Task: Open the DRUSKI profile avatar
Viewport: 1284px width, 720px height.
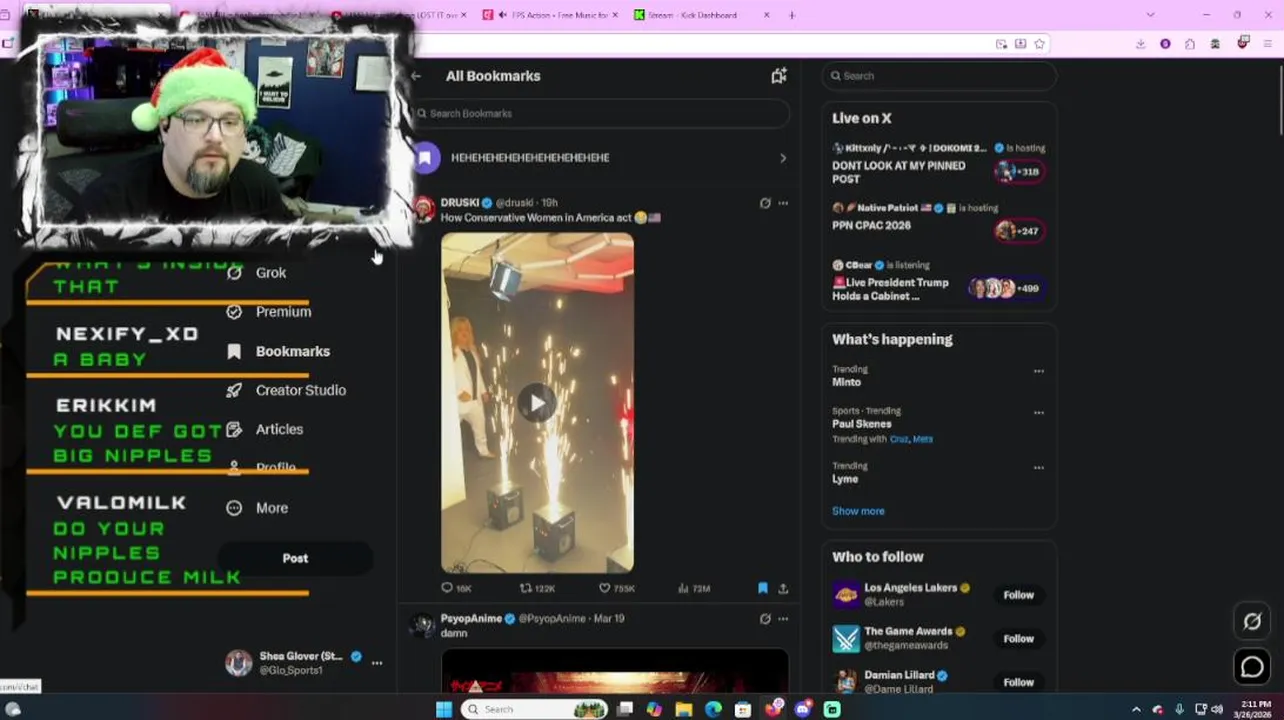Action: (424, 209)
